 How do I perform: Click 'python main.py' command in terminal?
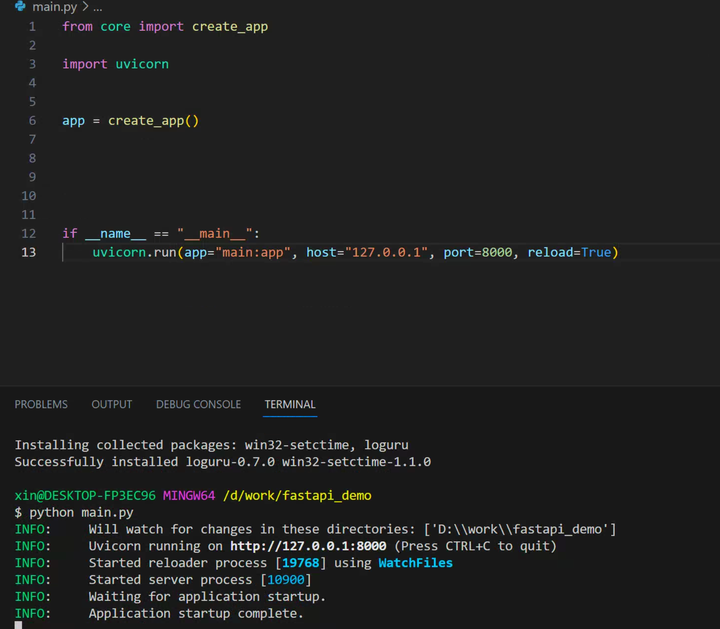coord(81,512)
